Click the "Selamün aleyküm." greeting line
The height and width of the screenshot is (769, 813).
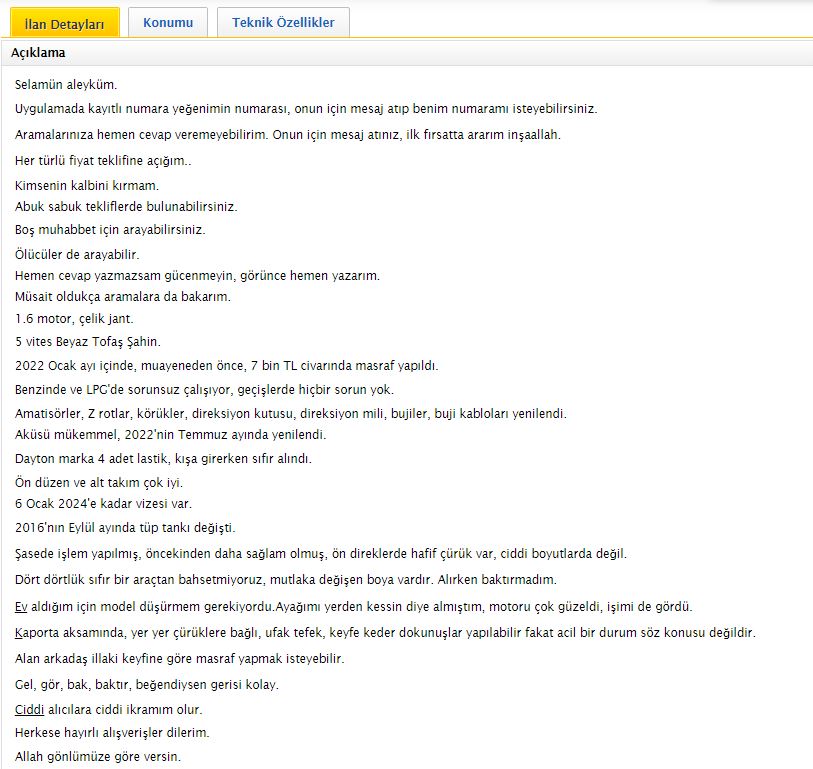tap(73, 85)
